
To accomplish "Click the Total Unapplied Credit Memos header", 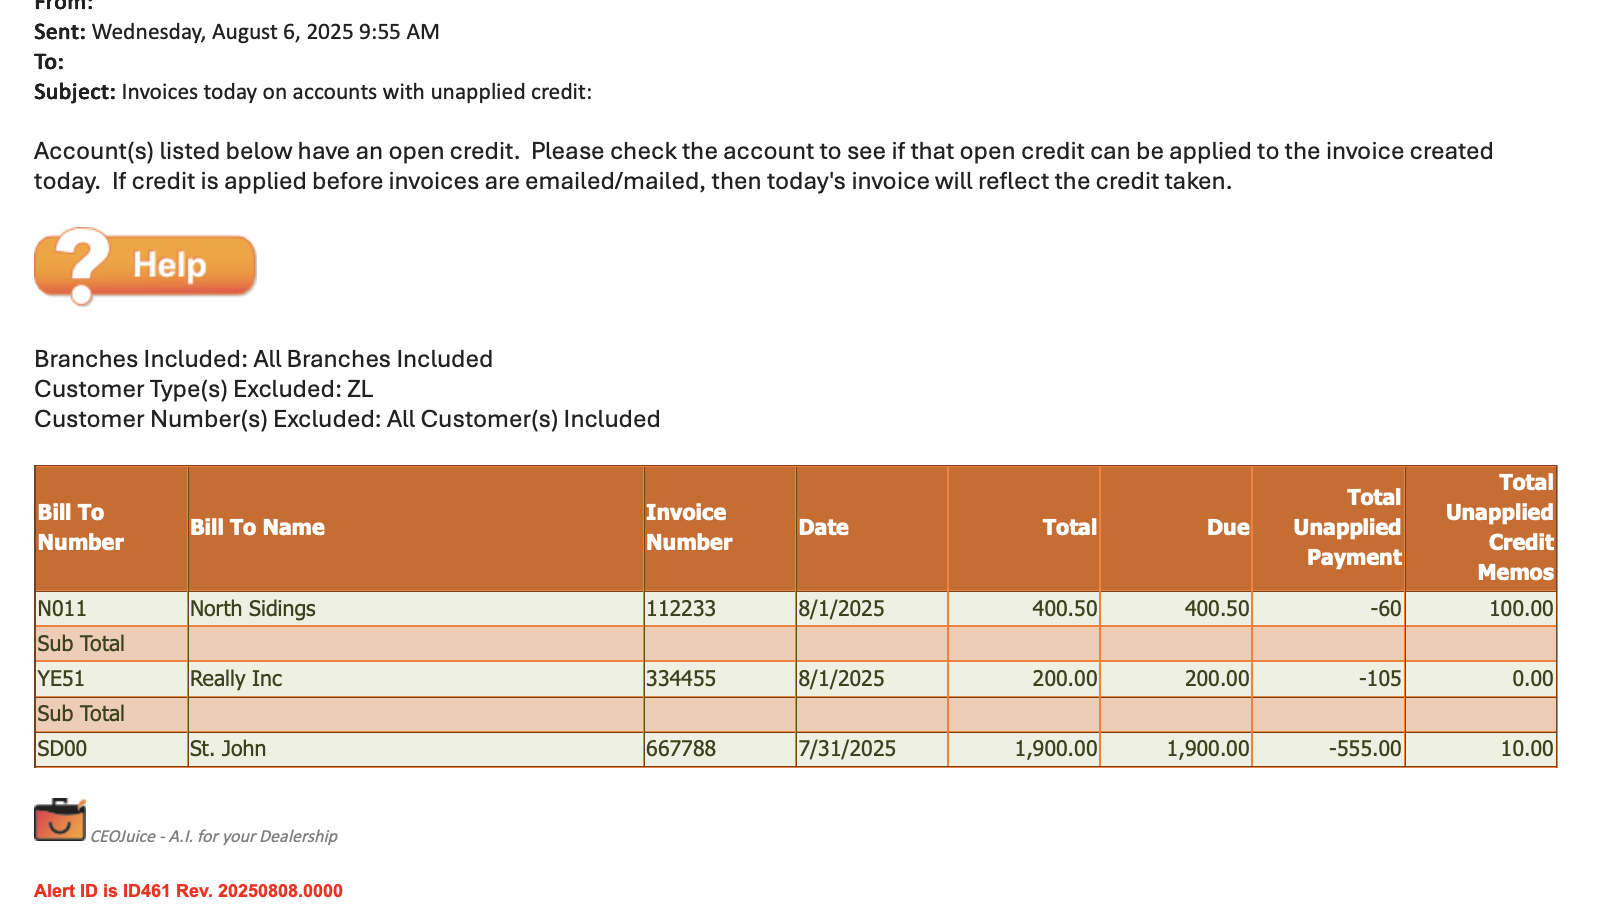I will tap(1481, 528).
